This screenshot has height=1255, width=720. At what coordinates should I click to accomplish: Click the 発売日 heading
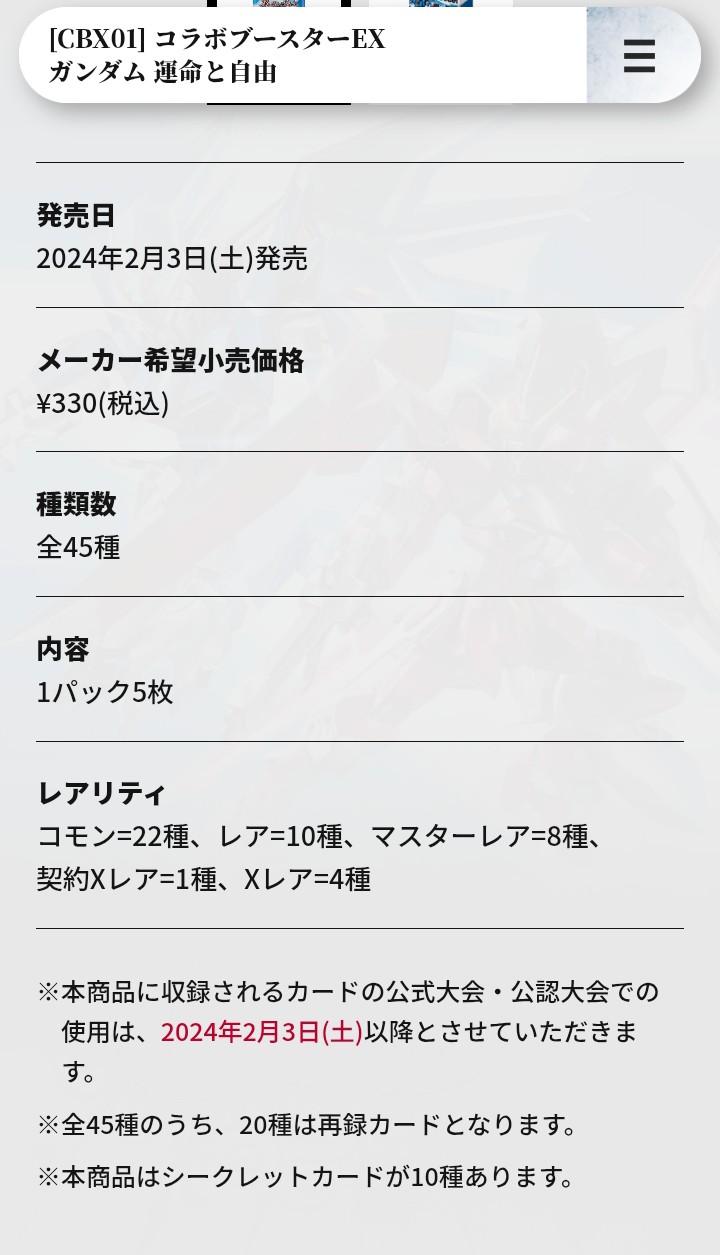point(76,215)
